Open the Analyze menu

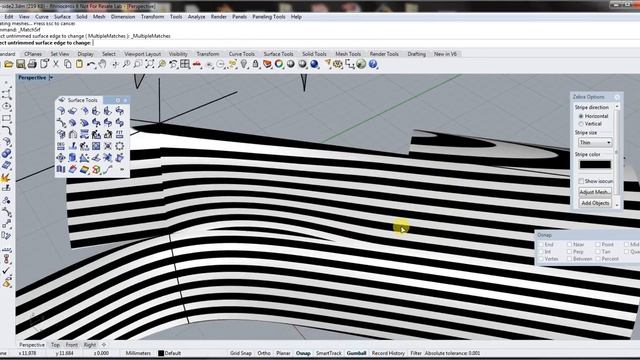pos(196,17)
